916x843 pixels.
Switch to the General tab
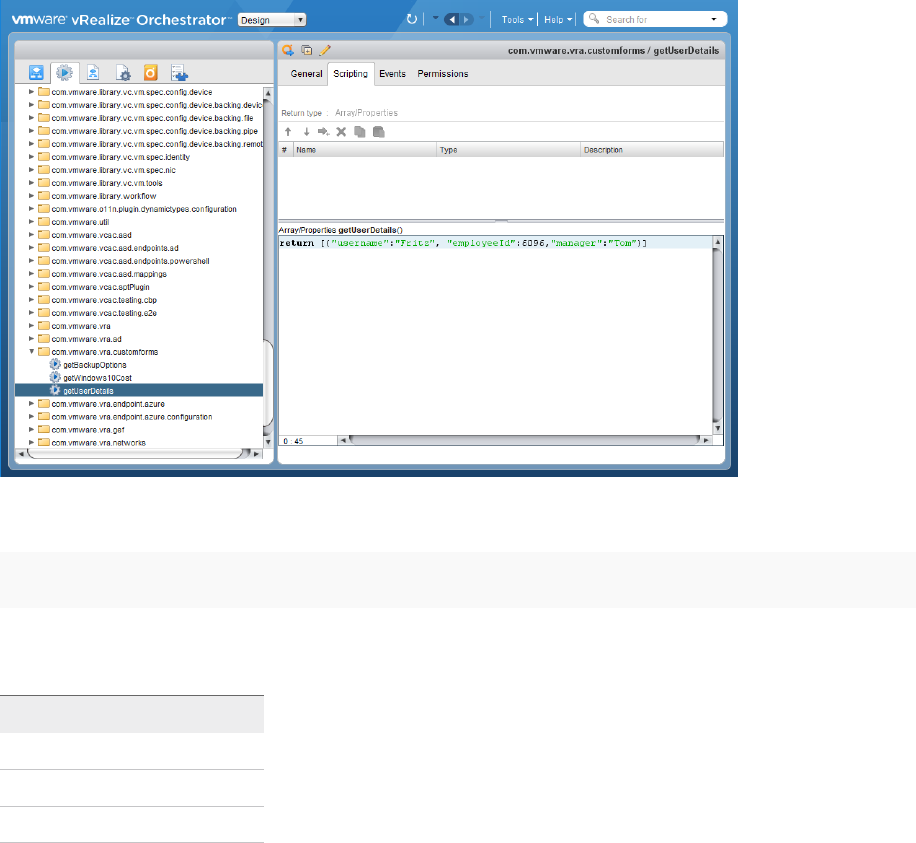click(306, 74)
